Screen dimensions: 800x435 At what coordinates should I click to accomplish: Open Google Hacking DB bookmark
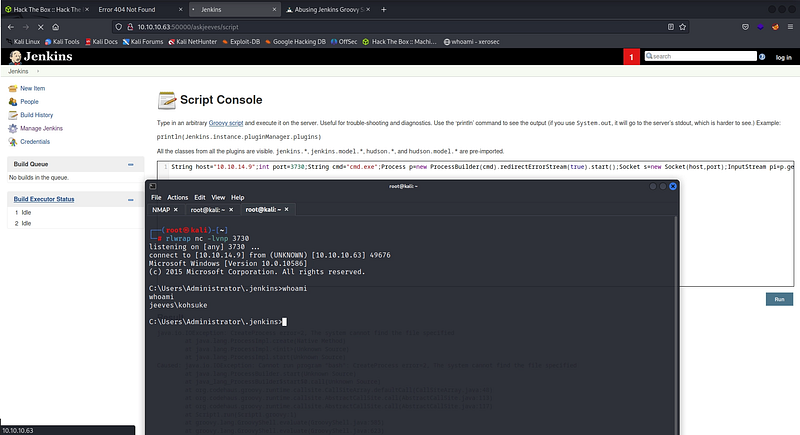tap(295, 42)
